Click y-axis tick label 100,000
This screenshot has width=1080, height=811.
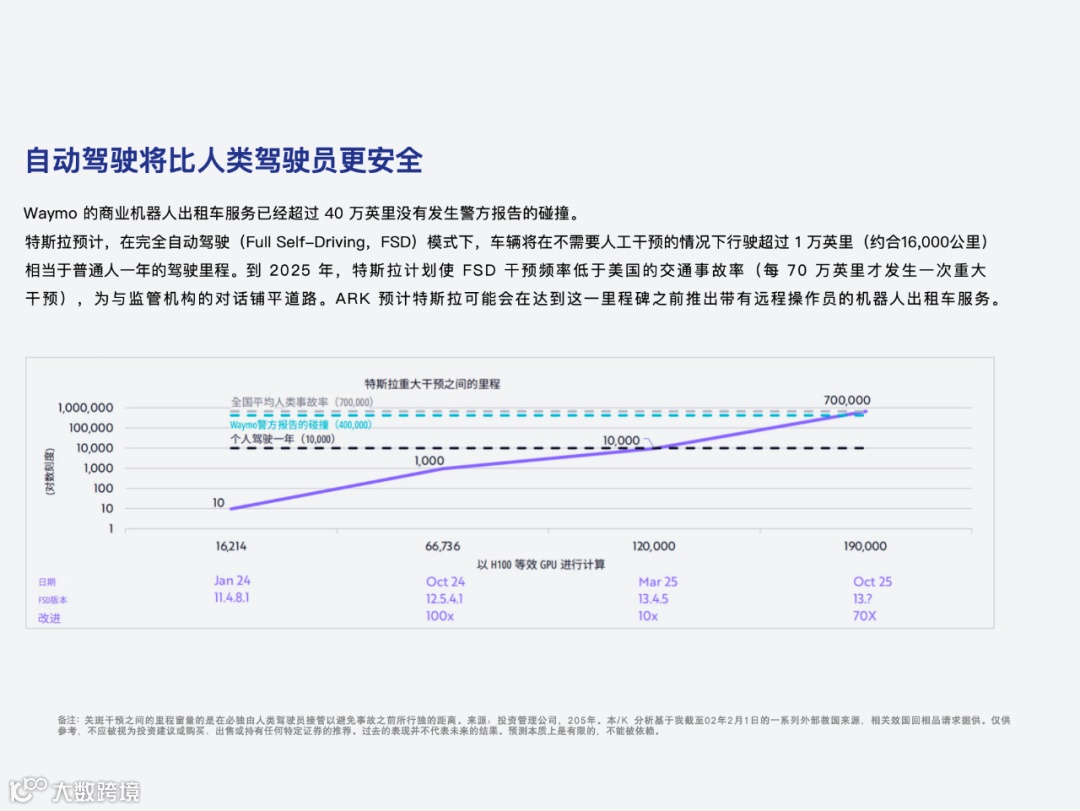(x=91, y=427)
